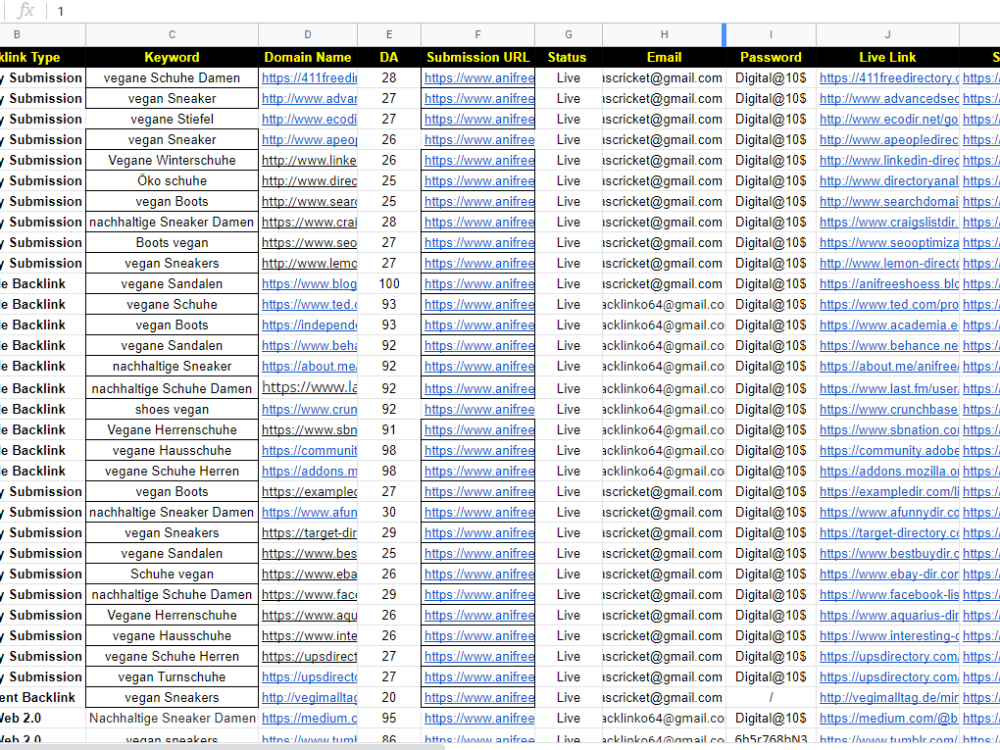The image size is (1000, 750).
Task: Click the 'ent Backlink' type cell
Action: click(x=42, y=698)
